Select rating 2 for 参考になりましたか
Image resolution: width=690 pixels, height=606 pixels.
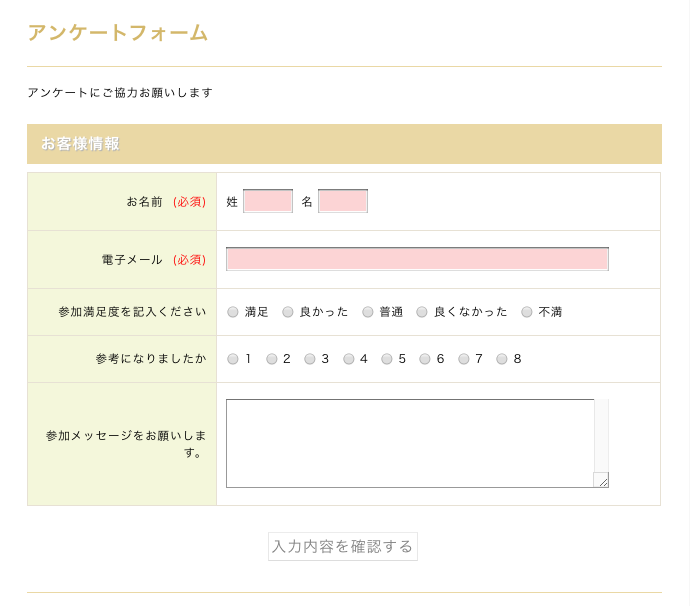pyautogui.click(x=272, y=359)
